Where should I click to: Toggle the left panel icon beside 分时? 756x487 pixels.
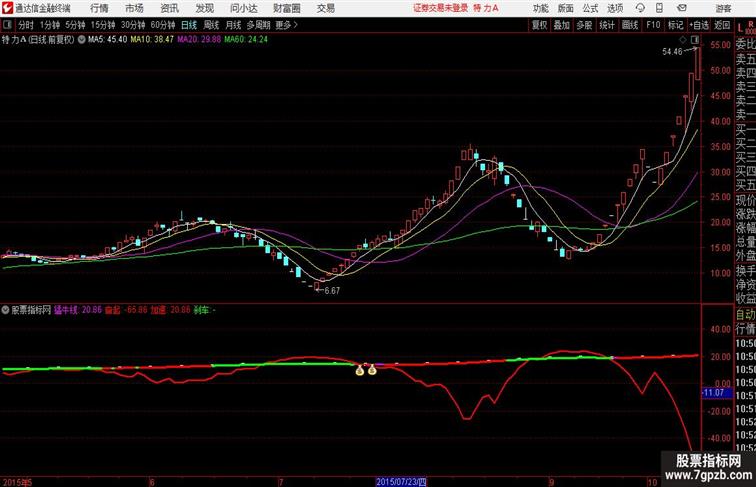[x=7, y=25]
